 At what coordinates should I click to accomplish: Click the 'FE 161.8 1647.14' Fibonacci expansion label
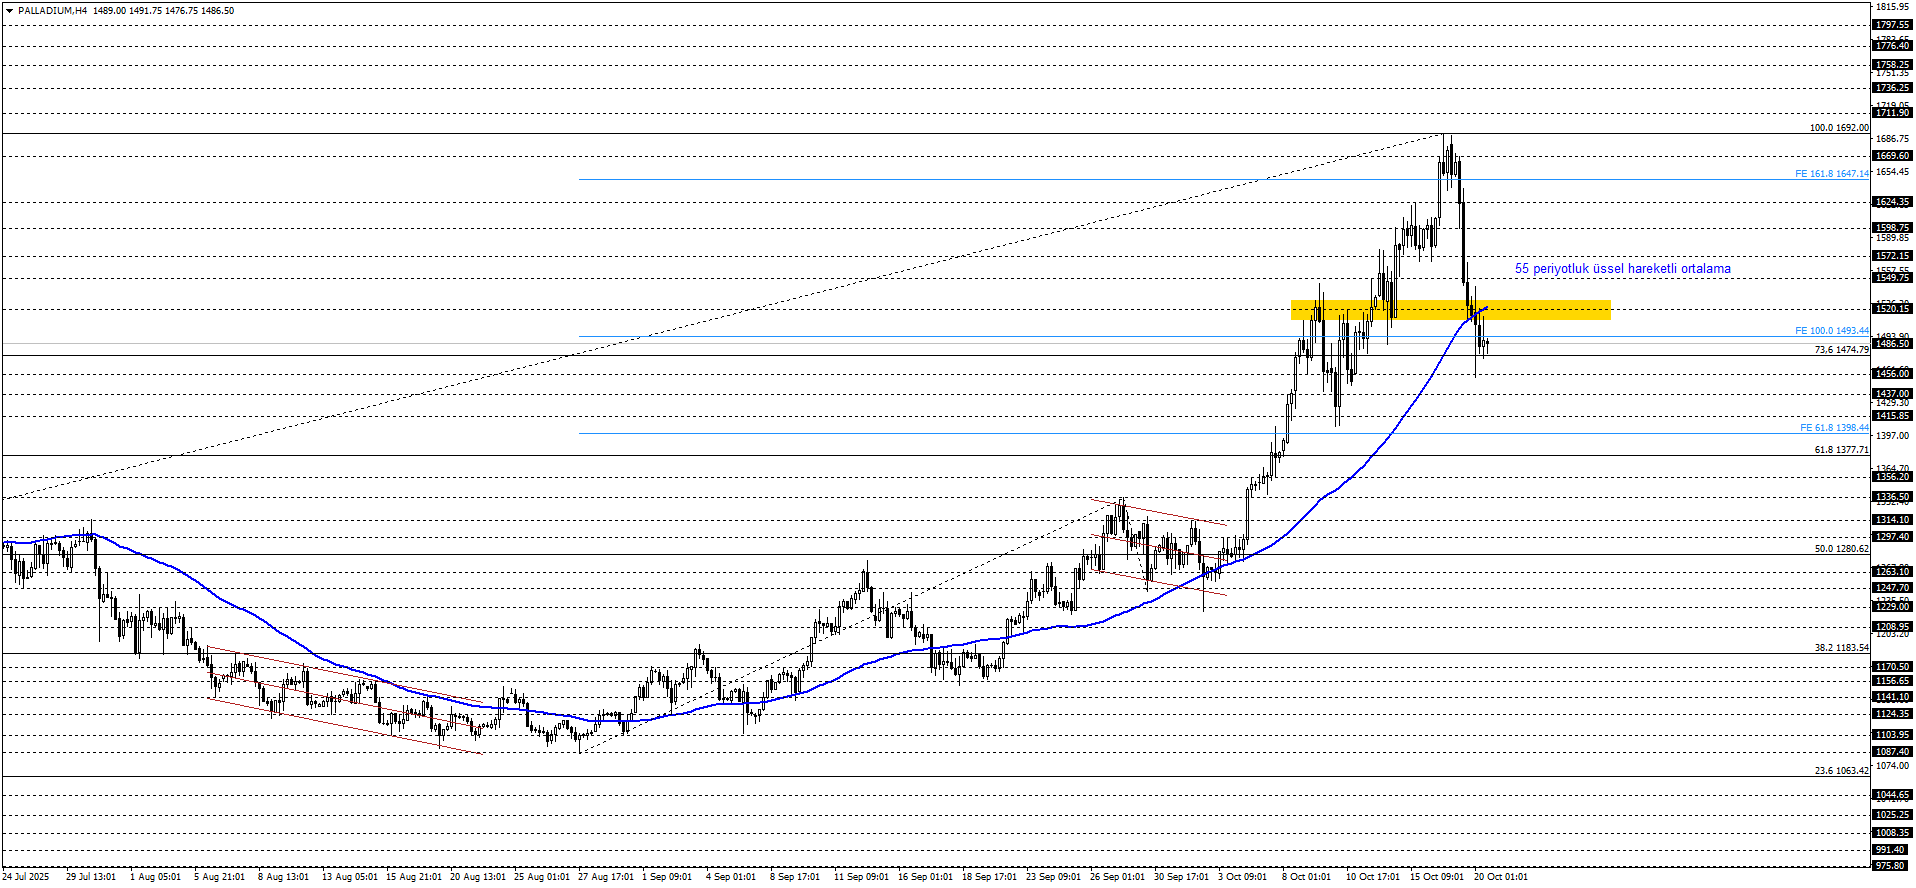1831,174
